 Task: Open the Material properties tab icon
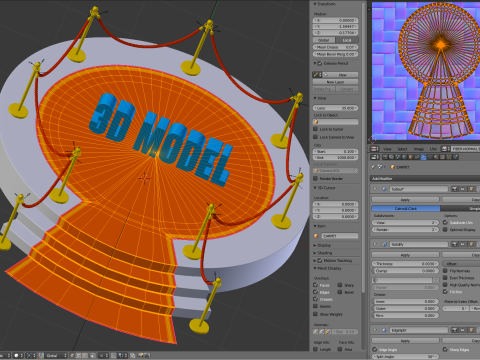click(436, 157)
